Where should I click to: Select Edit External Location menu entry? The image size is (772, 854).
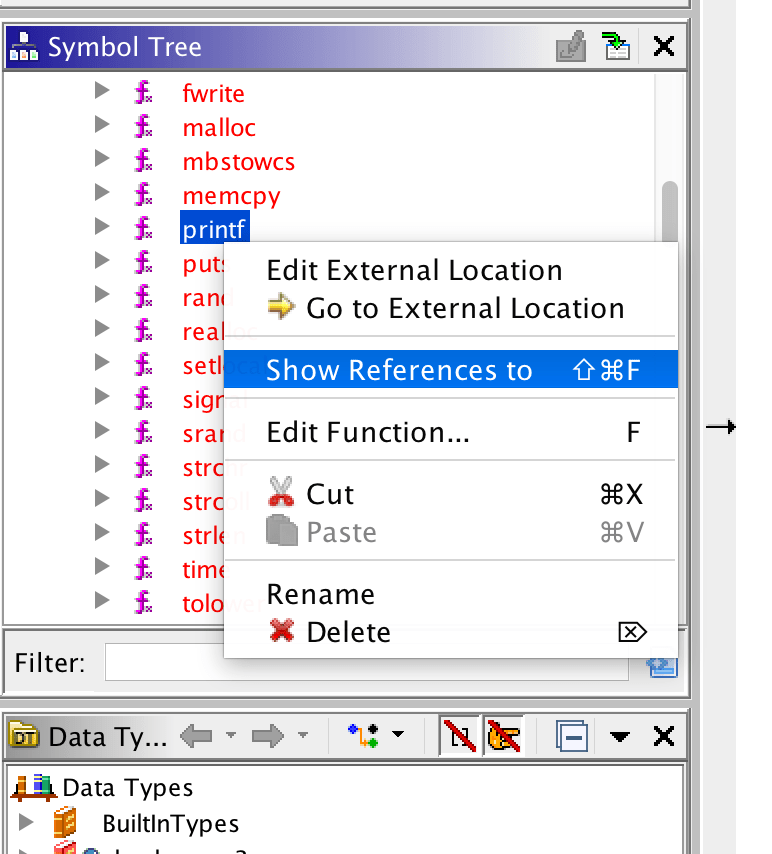tap(414, 270)
